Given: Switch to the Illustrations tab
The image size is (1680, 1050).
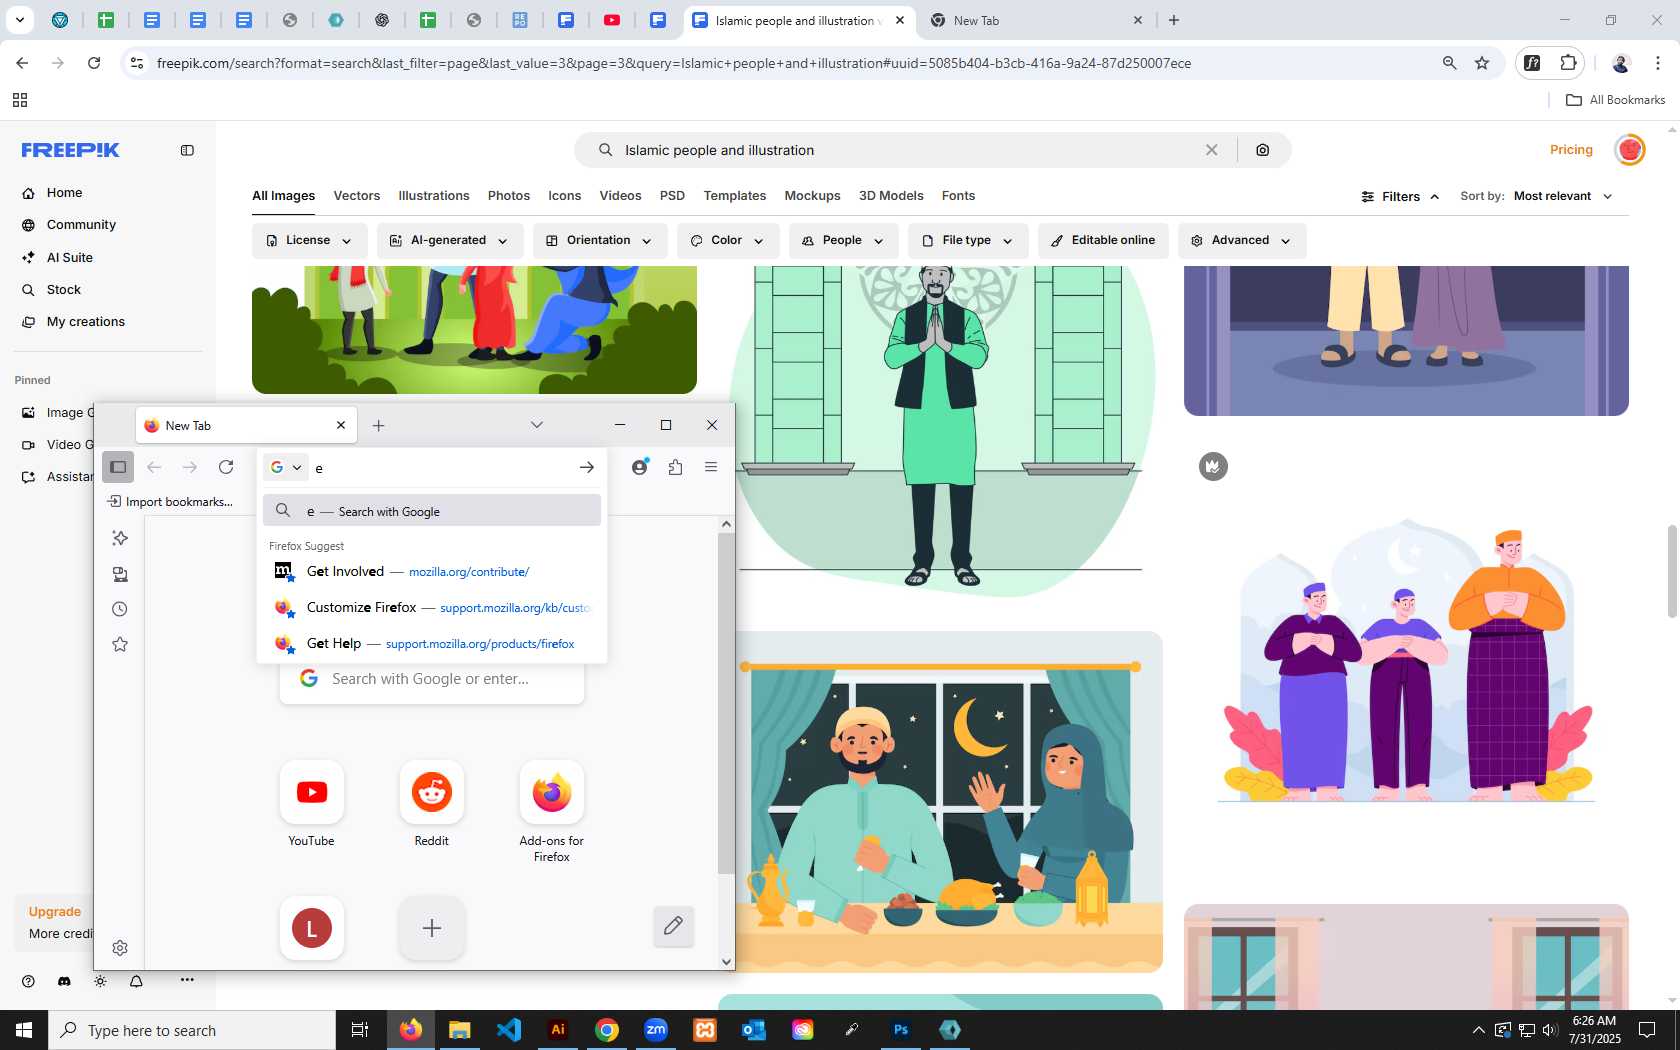Looking at the screenshot, I should point(434,196).
